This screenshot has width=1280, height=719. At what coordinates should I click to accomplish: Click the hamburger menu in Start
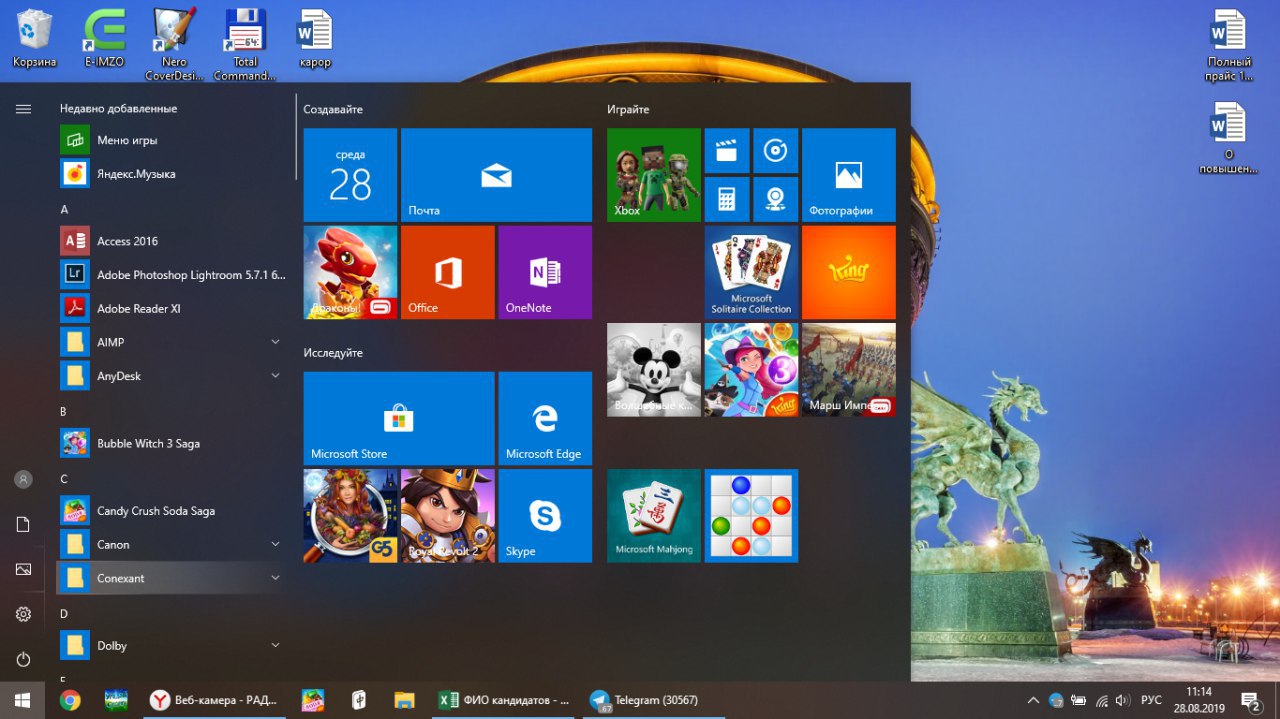[x=23, y=109]
